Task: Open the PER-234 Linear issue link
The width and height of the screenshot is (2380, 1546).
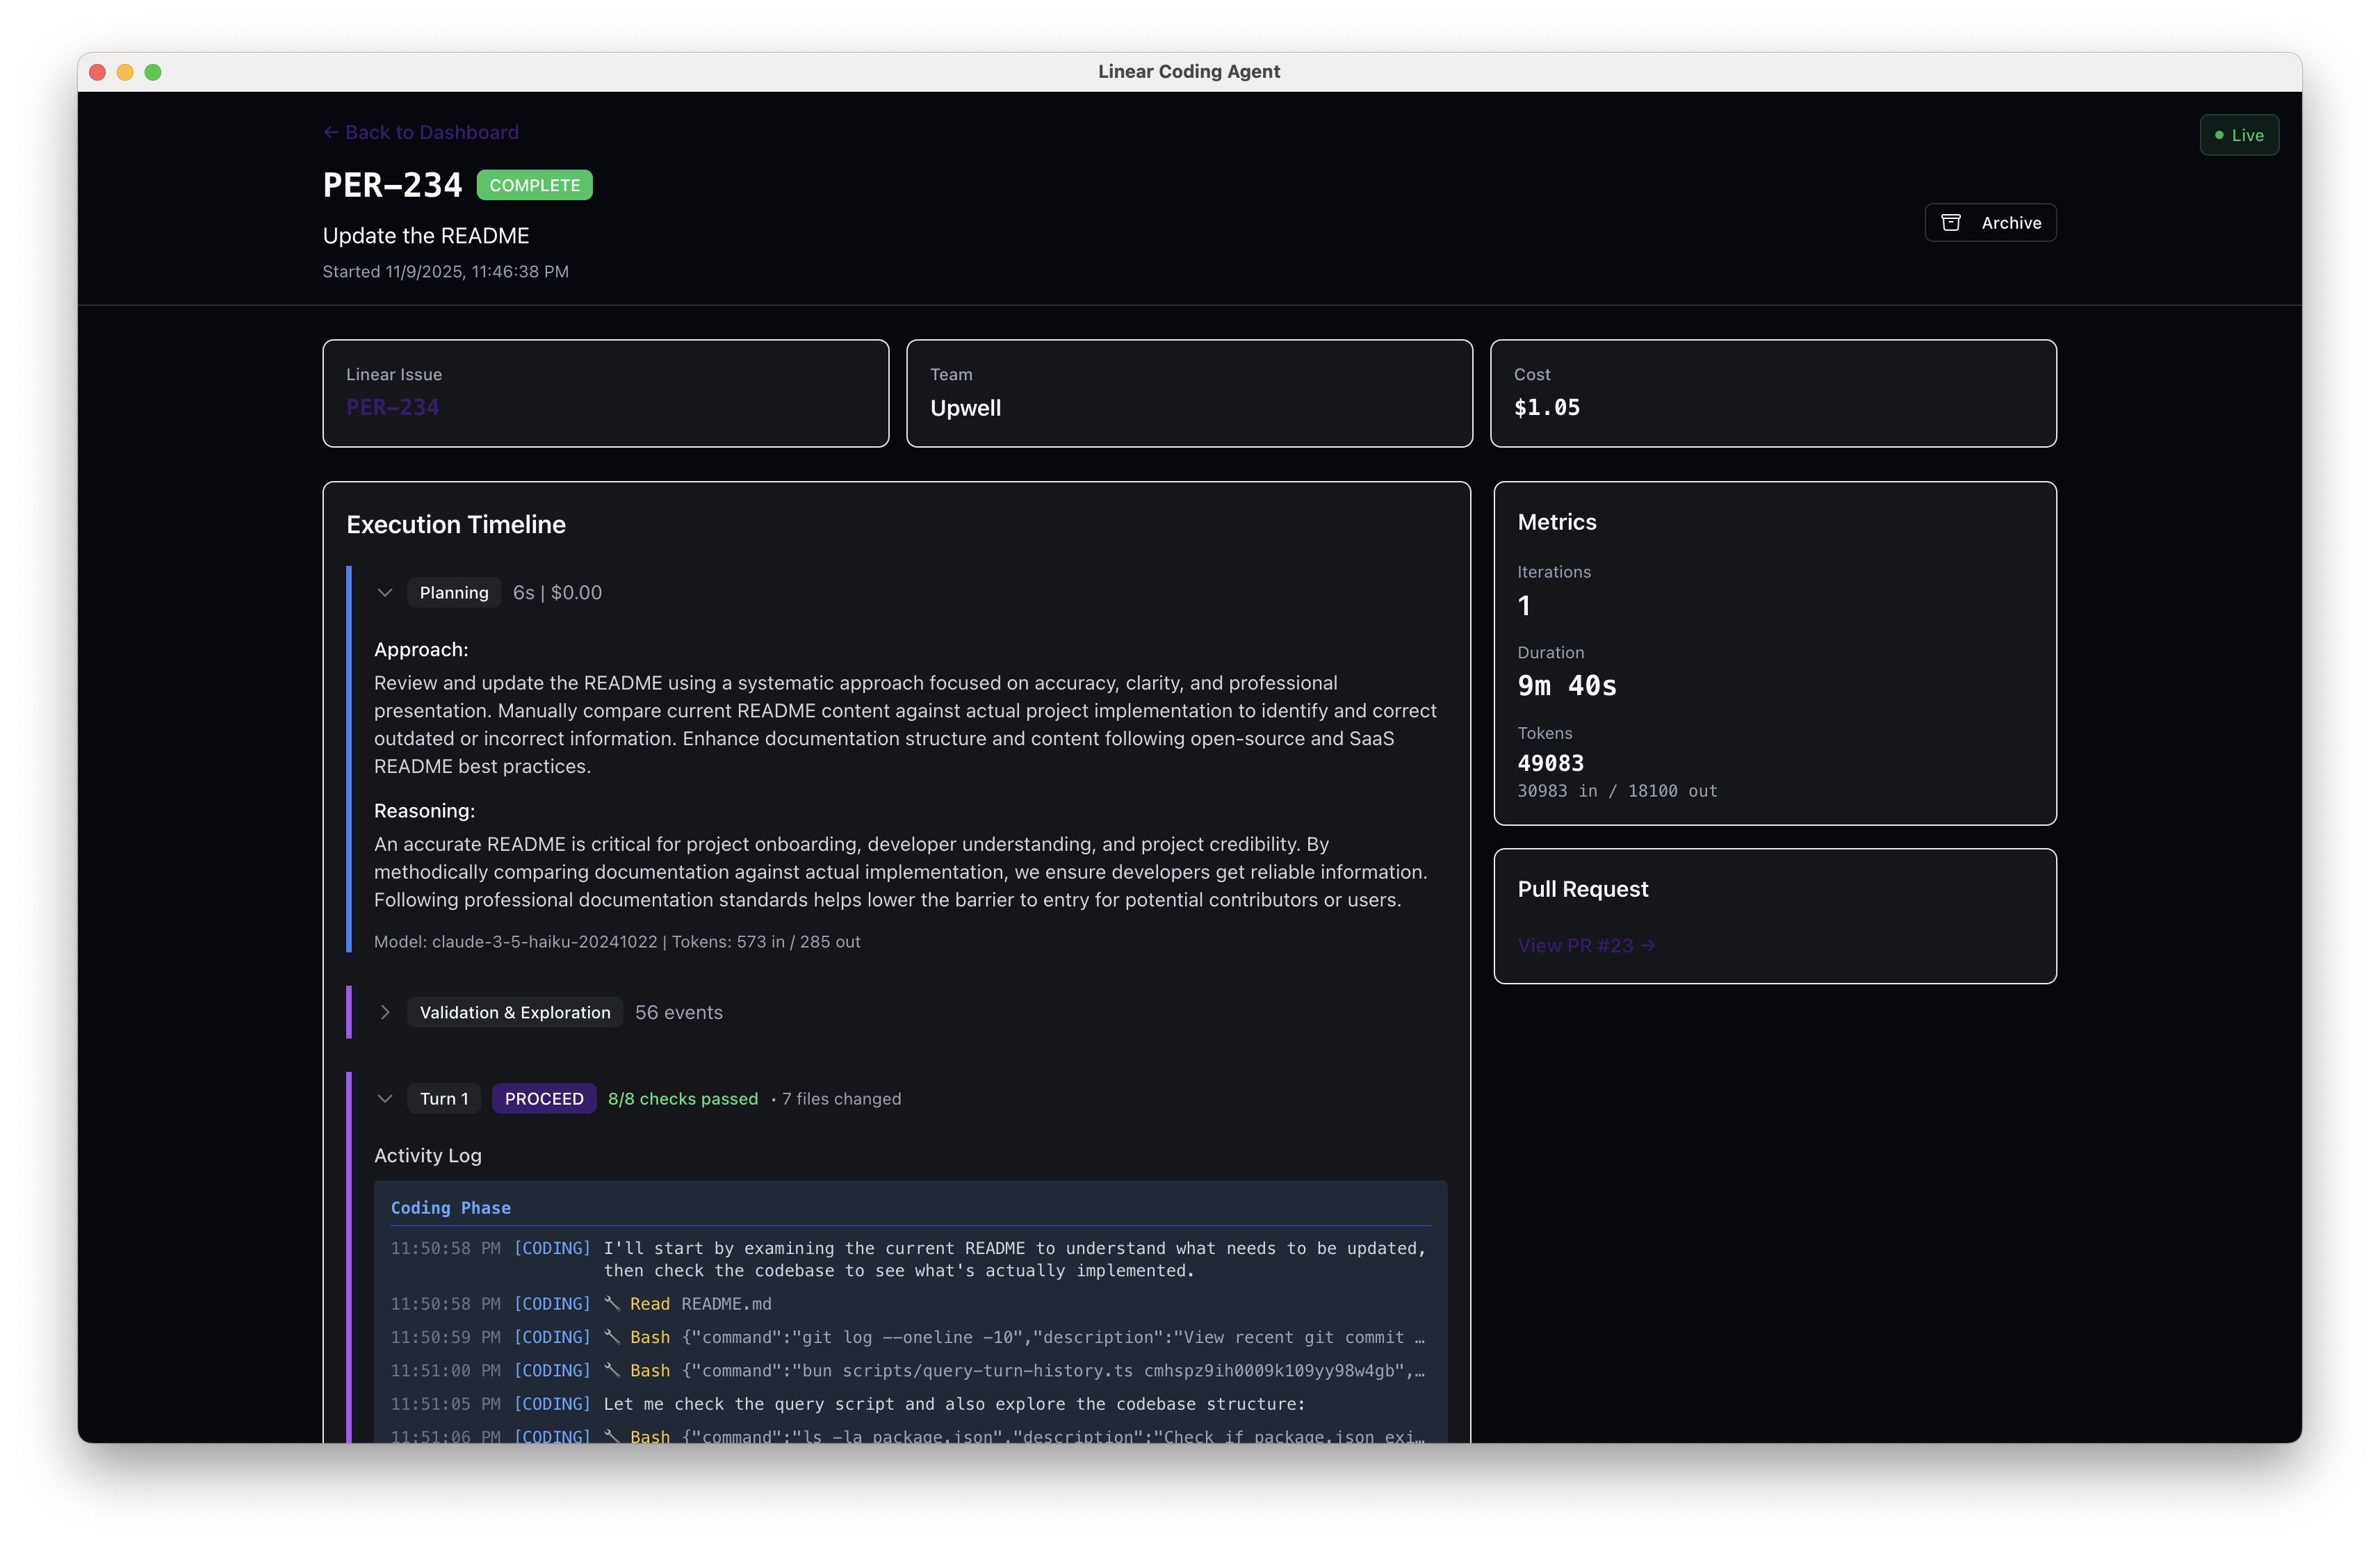Action: 392,407
